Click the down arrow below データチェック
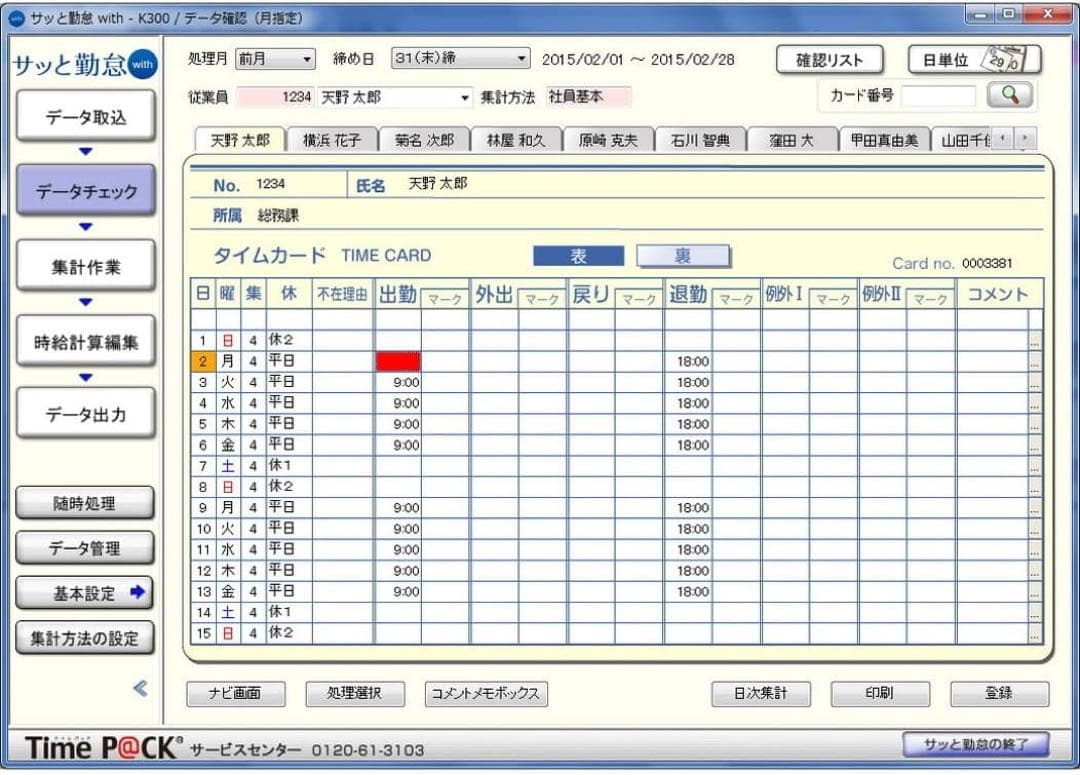 tap(85, 226)
